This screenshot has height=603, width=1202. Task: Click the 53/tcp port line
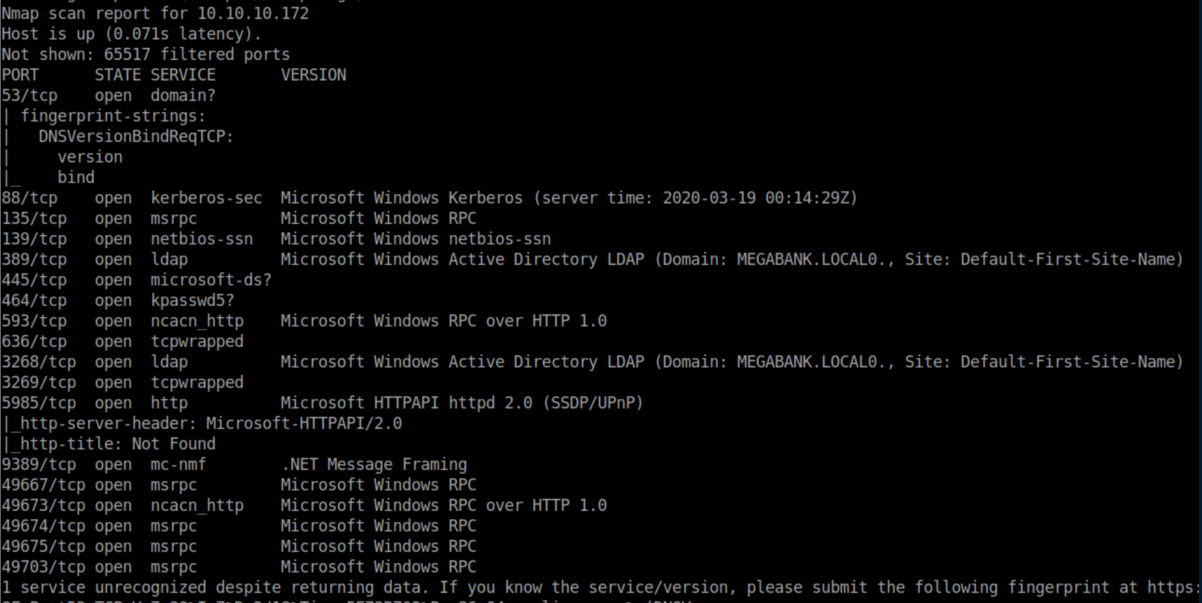30,96
